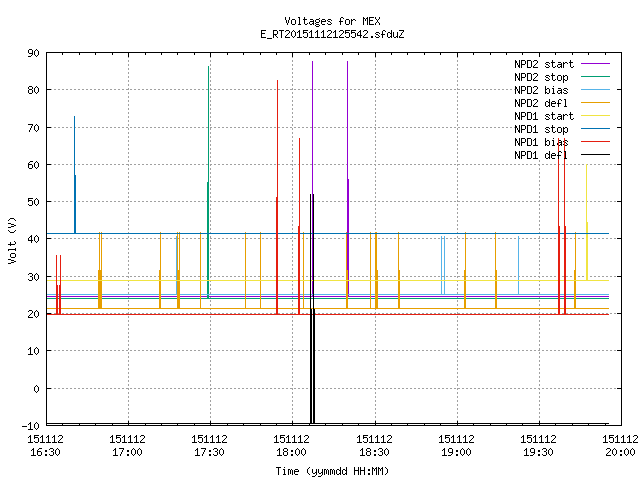
Task: Click the x-axis tick label 17:00
Action: [127, 452]
